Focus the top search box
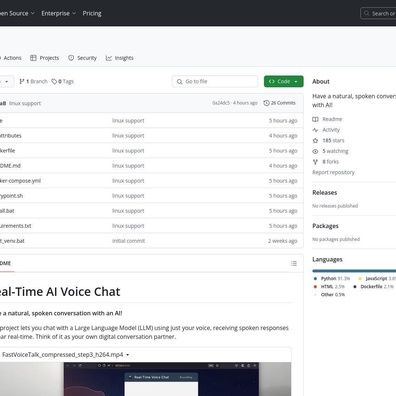Viewport: 396px width, 396px height. (x=379, y=13)
